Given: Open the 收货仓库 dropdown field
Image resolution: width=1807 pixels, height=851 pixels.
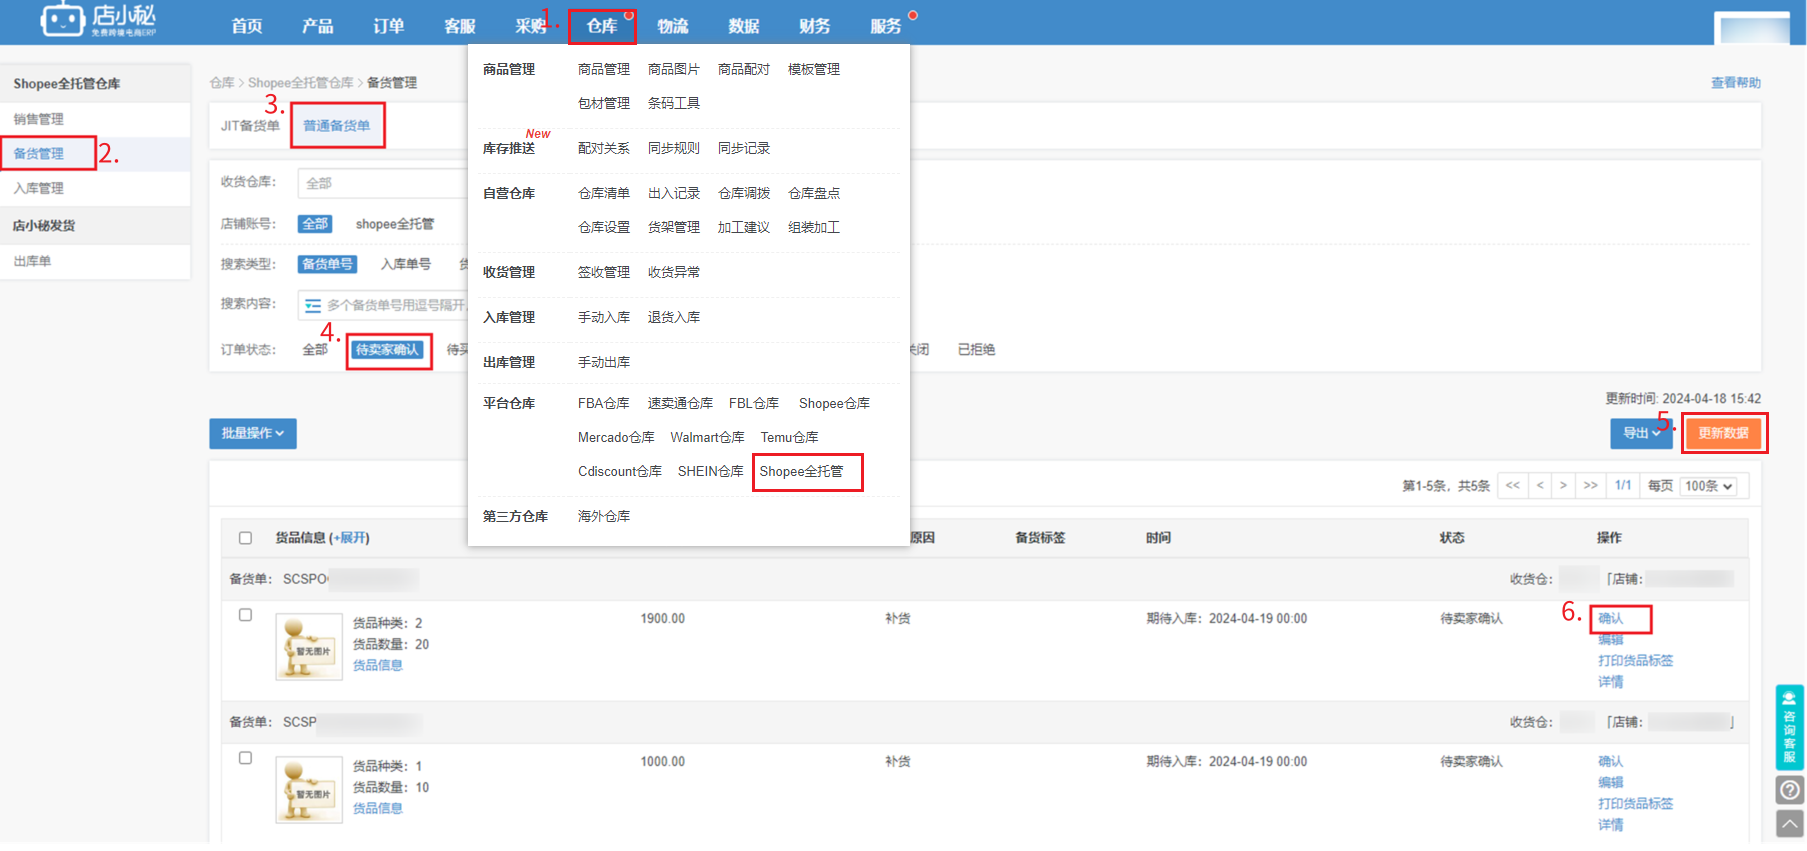Looking at the screenshot, I should point(382,183).
